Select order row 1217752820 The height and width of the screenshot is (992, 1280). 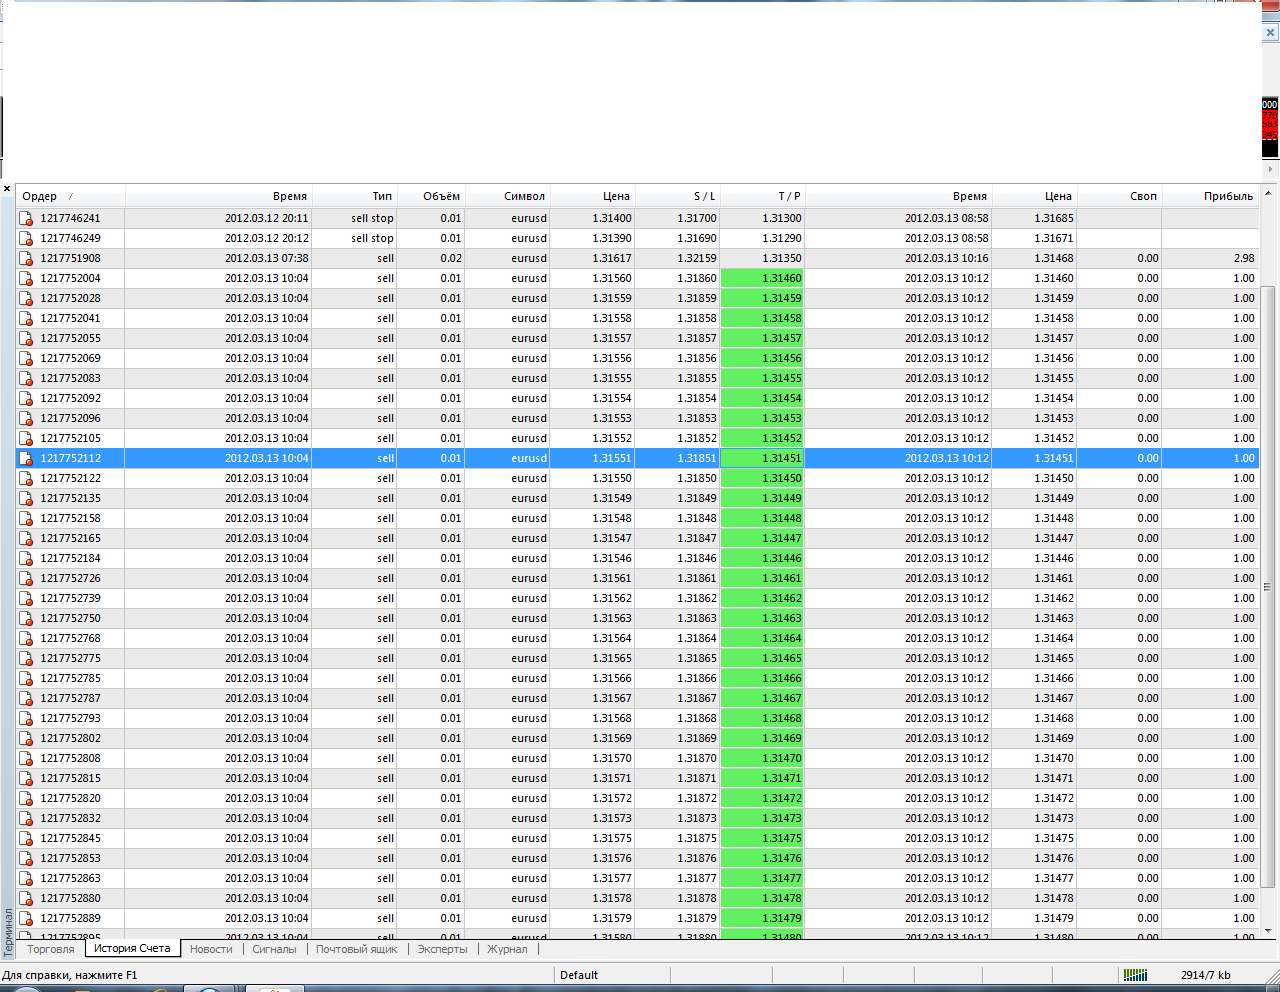(x=638, y=798)
